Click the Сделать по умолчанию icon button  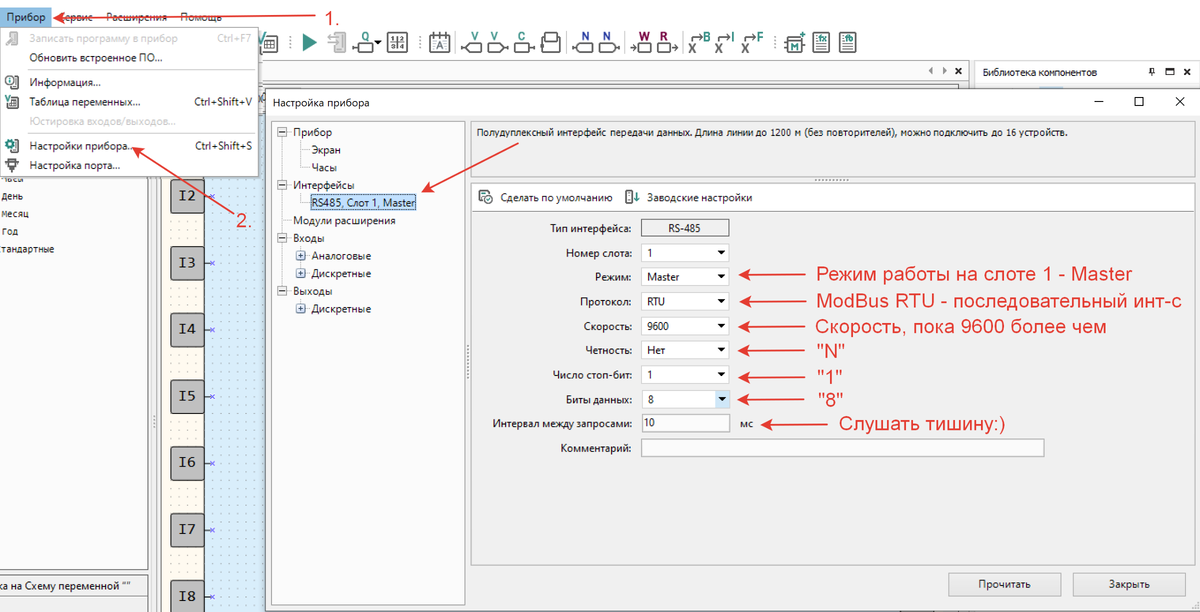click(486, 197)
